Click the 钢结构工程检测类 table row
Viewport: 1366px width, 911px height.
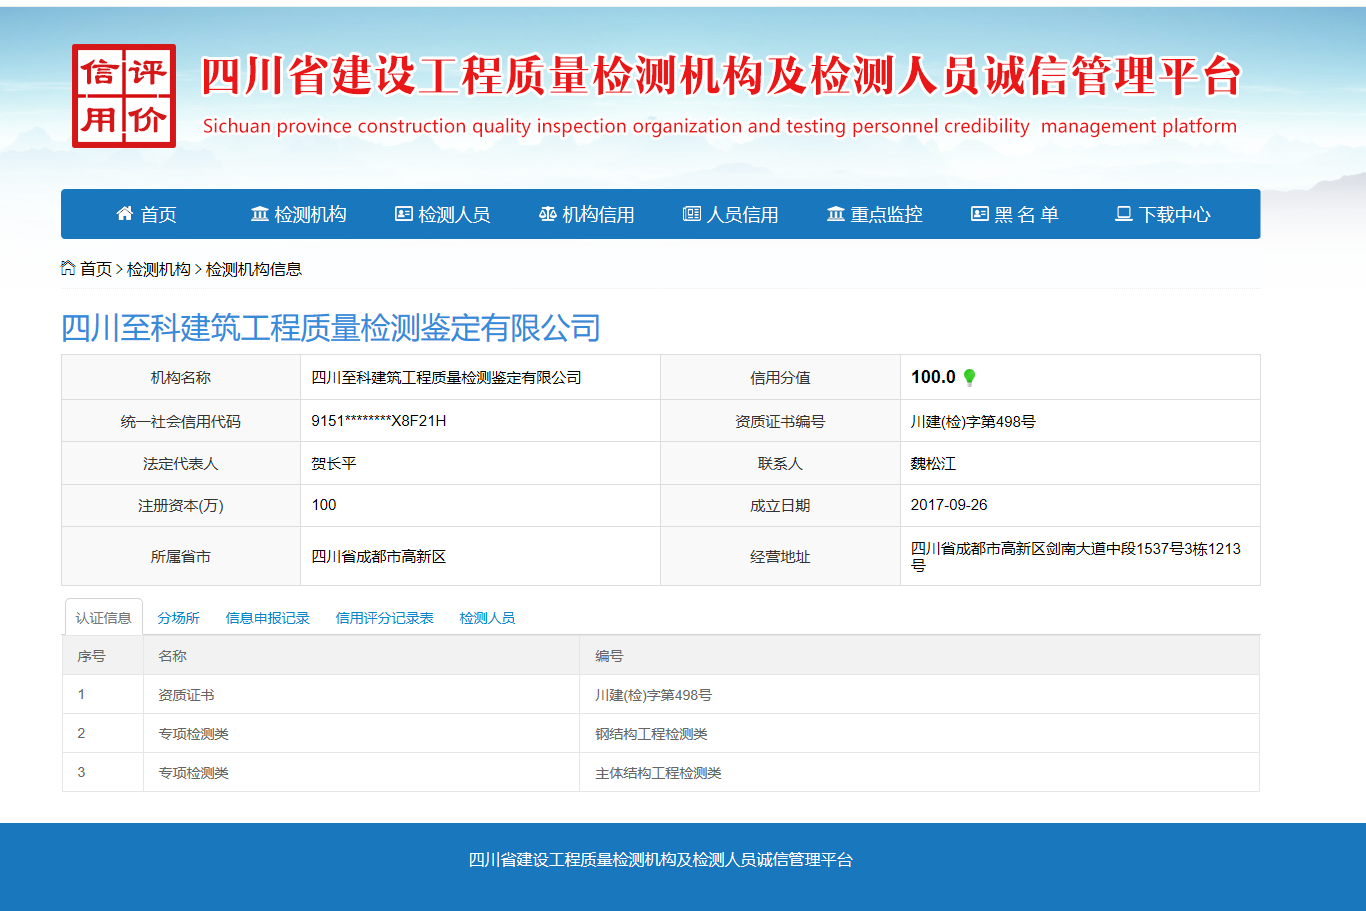click(x=651, y=734)
